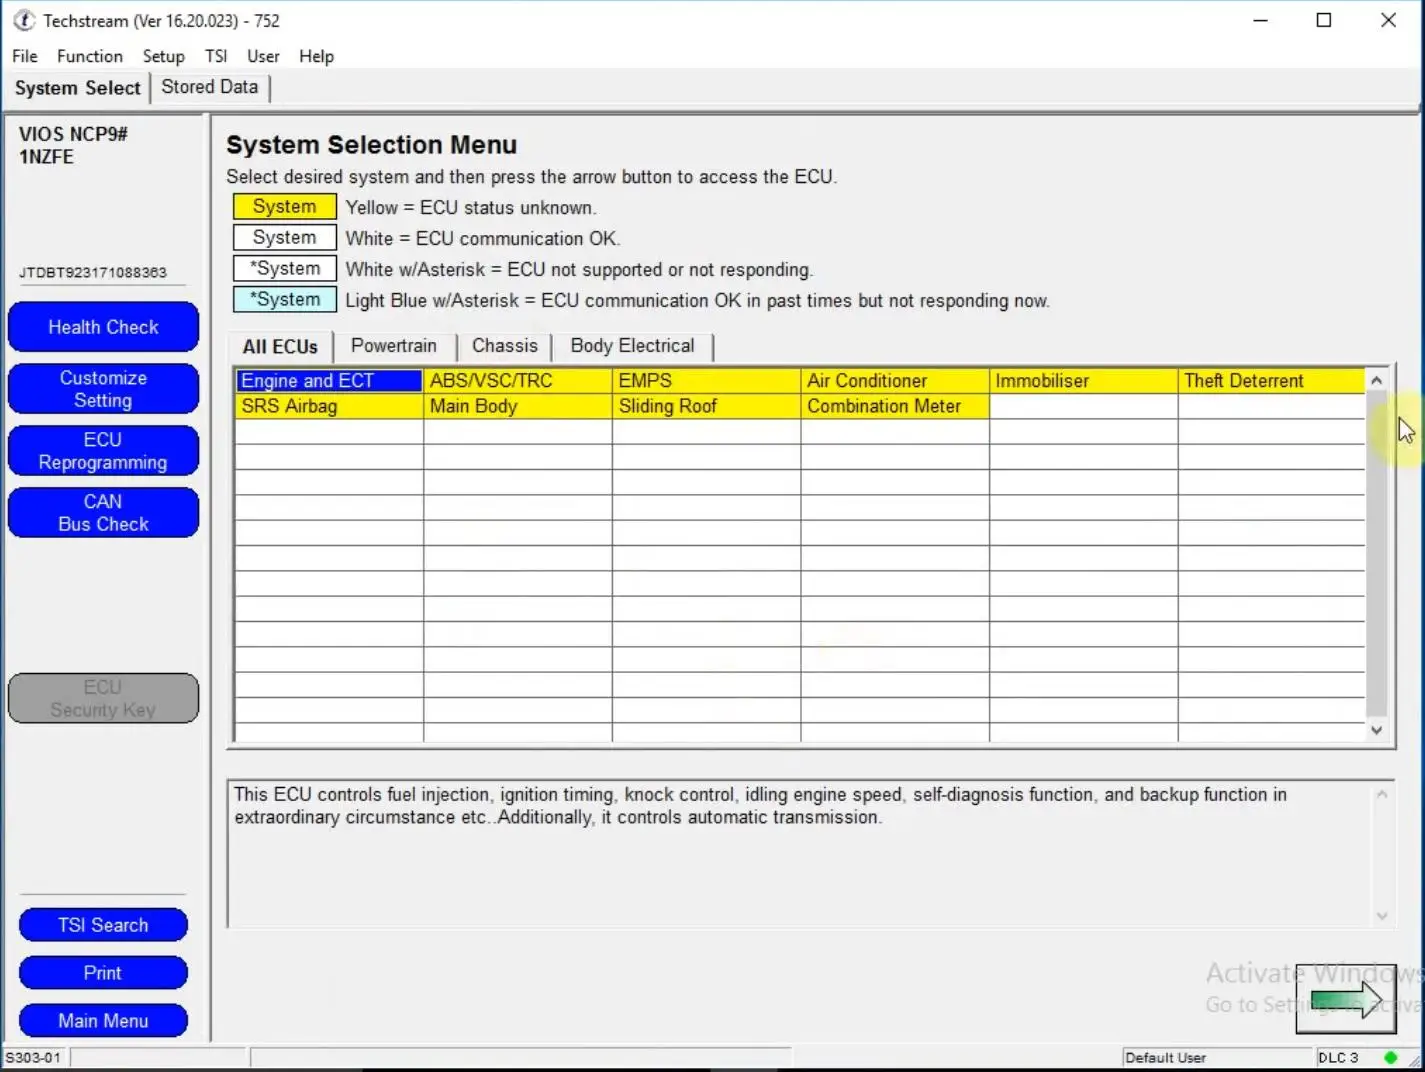Pick the Sliding Roof system

pyautogui.click(x=706, y=406)
